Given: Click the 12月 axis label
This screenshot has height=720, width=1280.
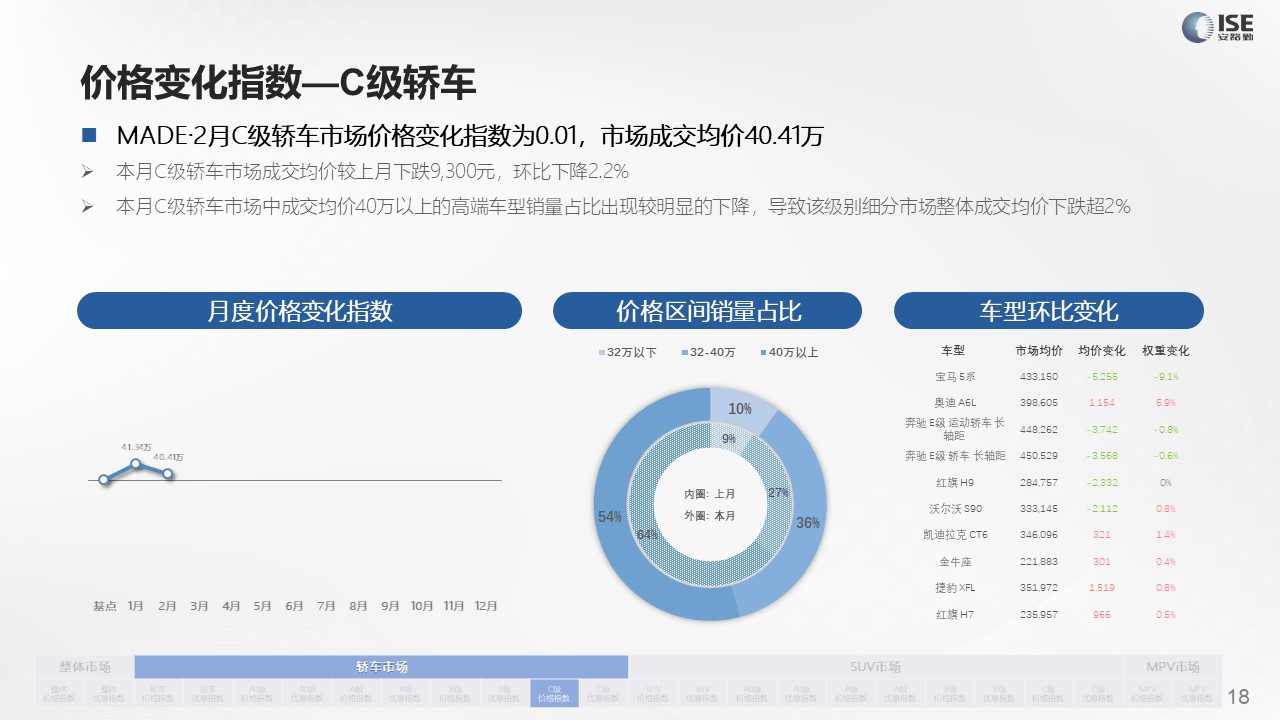Looking at the screenshot, I should pyautogui.click(x=485, y=606).
